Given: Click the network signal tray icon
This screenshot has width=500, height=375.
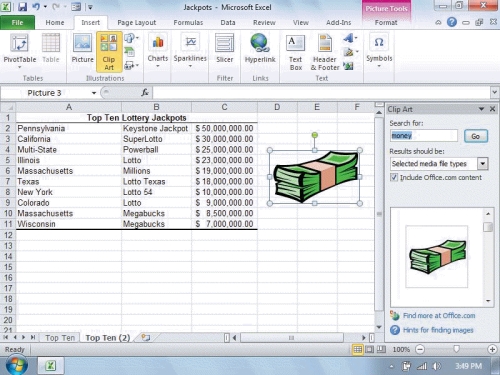Looking at the screenshot, I should coord(422,366).
